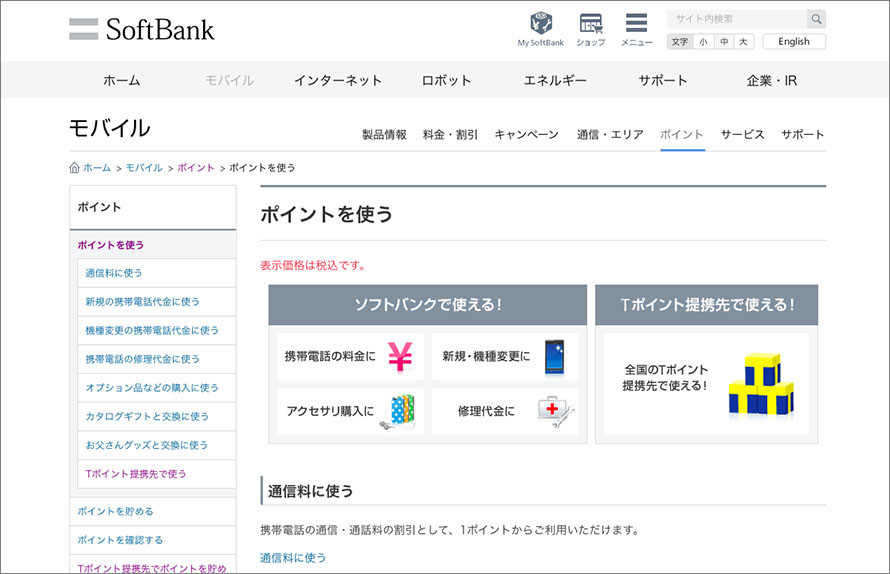Click ソフトバンクで使える！ panel header

427,305
